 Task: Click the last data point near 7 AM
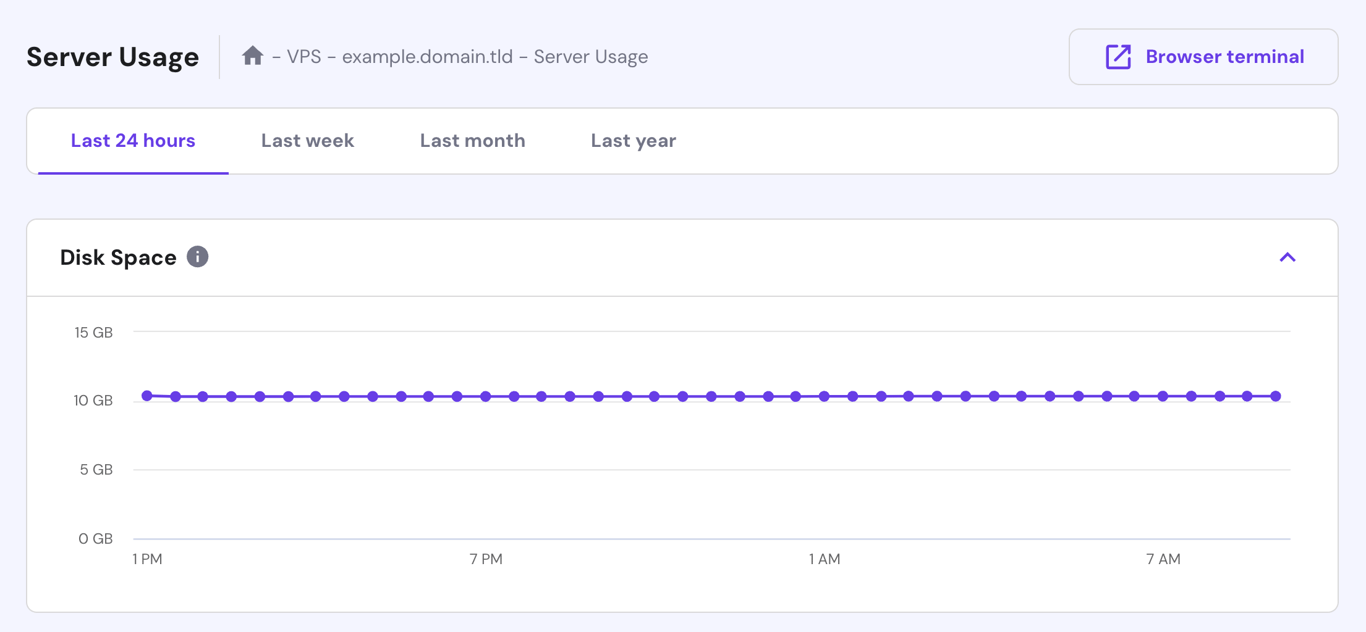[1275, 396]
